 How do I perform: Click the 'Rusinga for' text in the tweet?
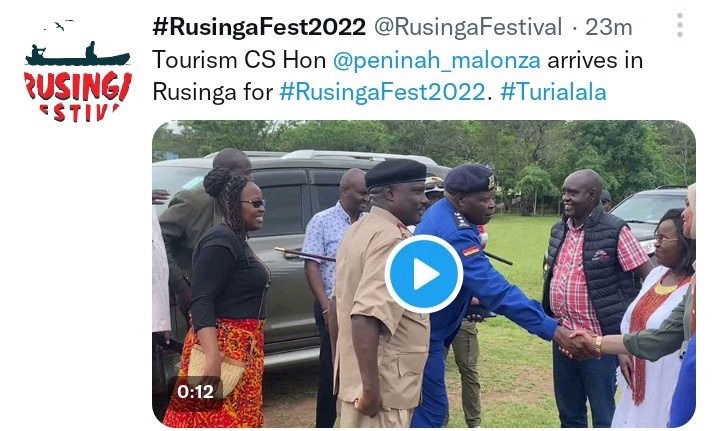213,92
